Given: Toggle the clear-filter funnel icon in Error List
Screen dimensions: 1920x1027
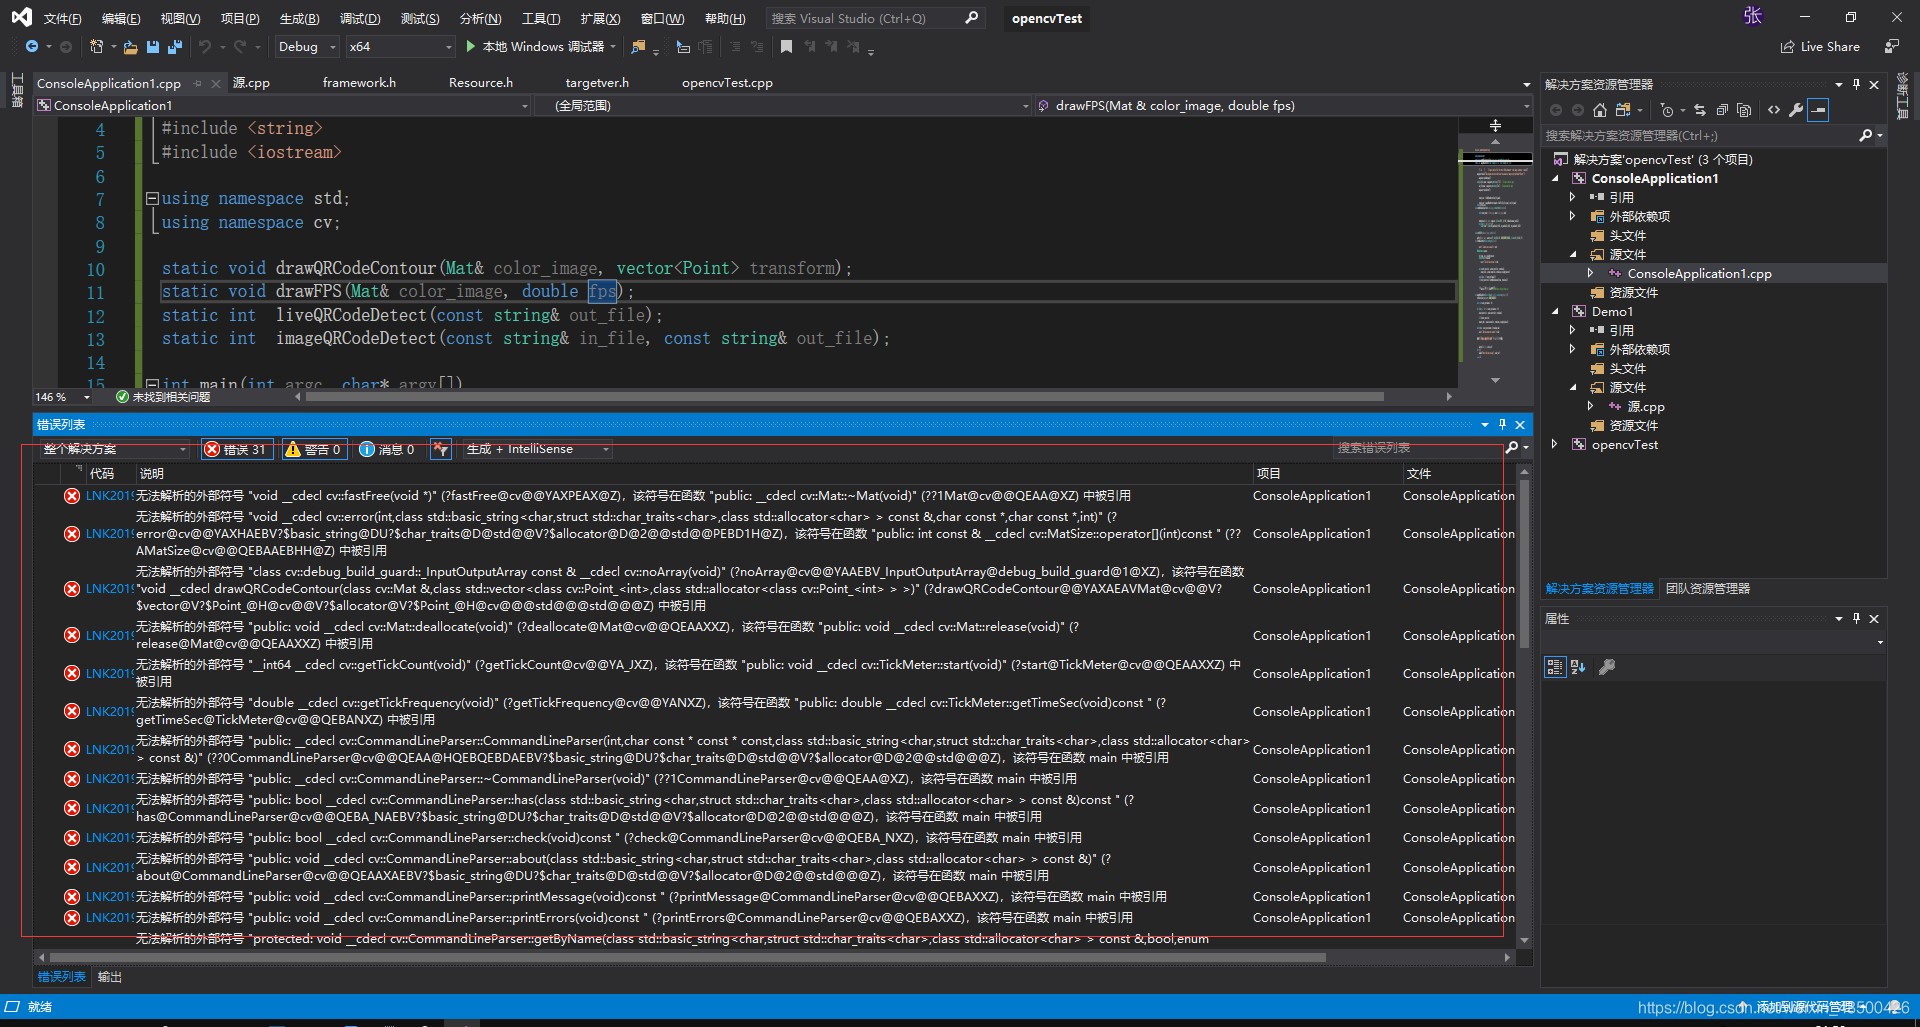Looking at the screenshot, I should [440, 449].
